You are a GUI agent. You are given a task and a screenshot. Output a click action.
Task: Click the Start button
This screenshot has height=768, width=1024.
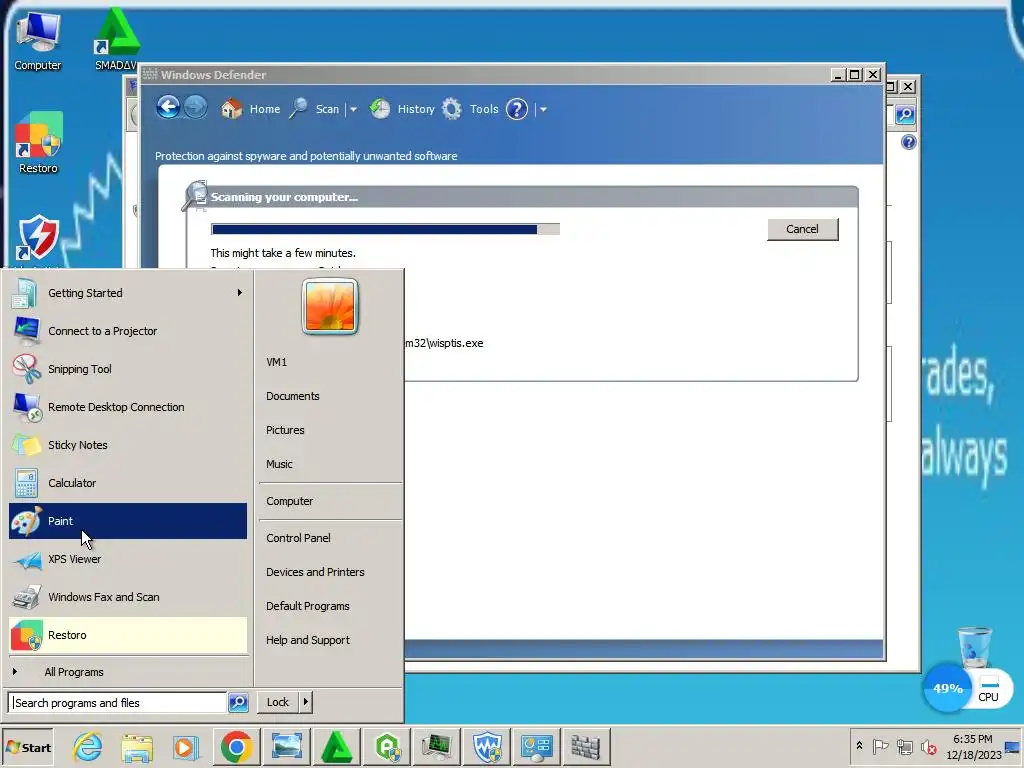click(x=28, y=748)
